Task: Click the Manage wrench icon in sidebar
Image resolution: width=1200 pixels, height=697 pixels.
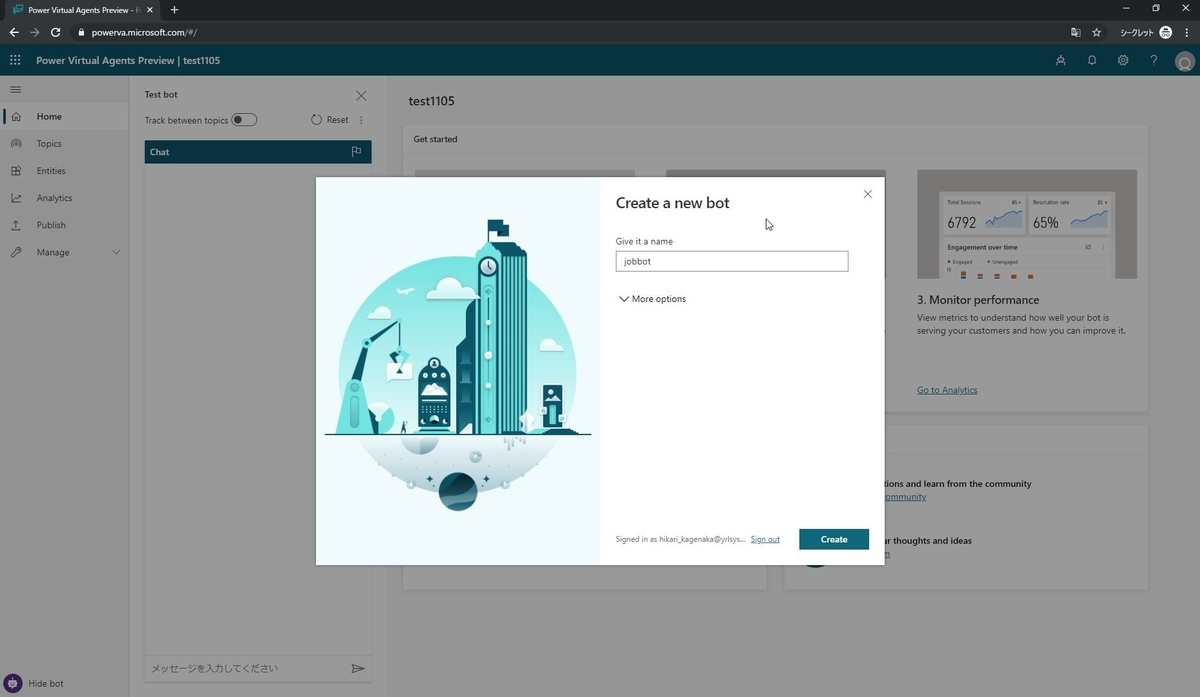Action: (x=15, y=252)
